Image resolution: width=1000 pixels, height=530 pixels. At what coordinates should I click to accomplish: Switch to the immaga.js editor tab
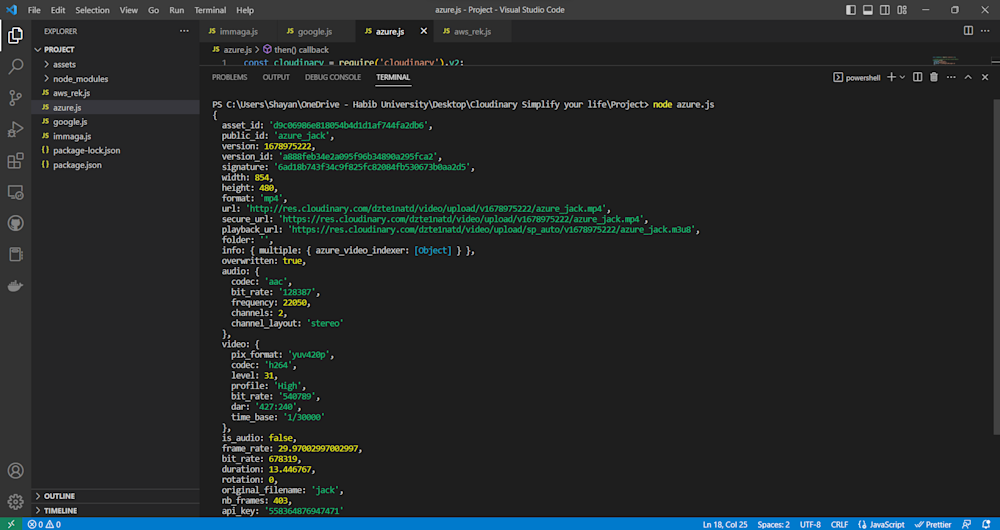tap(238, 31)
